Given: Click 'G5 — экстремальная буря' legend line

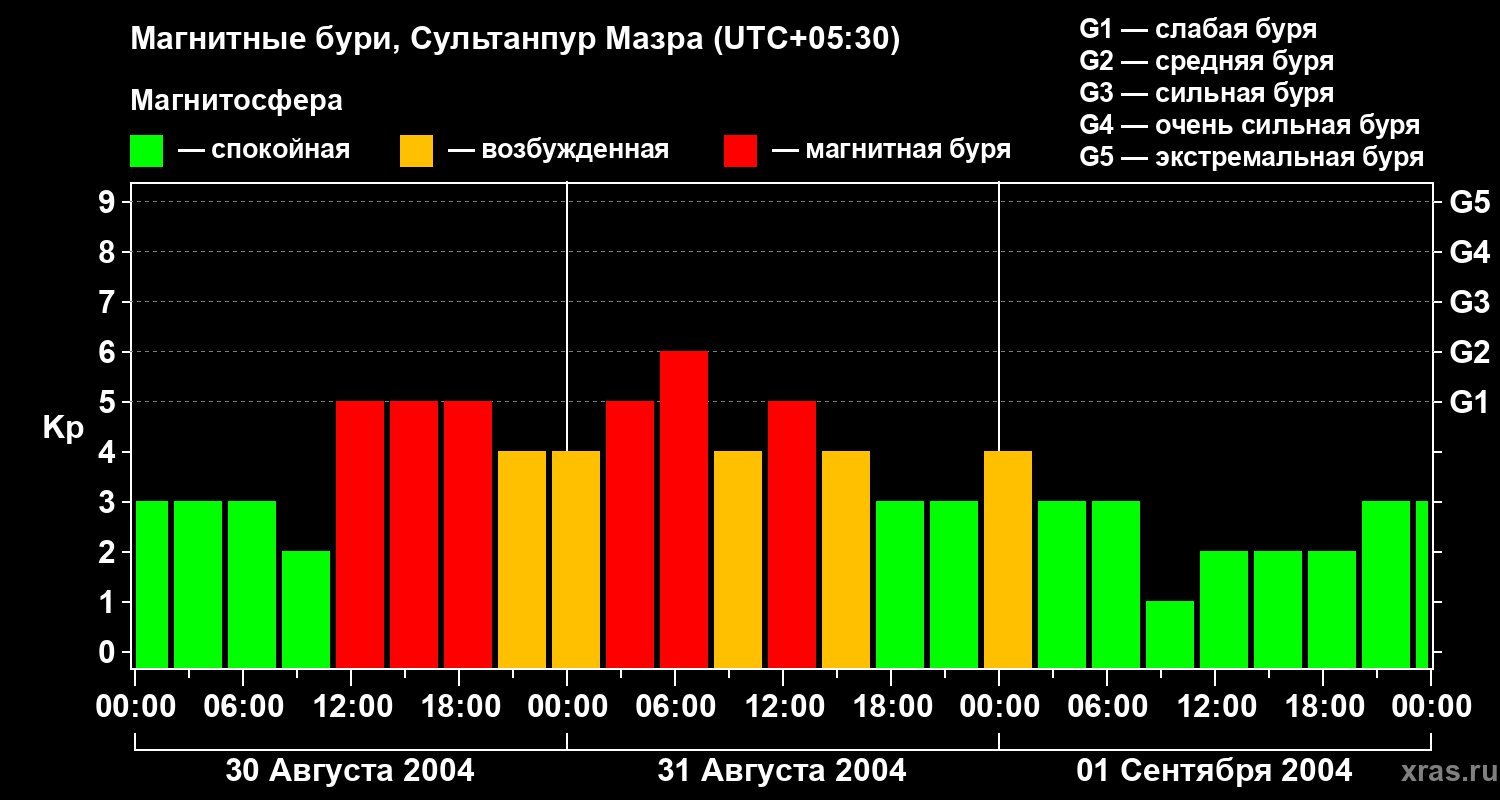Looking at the screenshot, I should 1251,157.
